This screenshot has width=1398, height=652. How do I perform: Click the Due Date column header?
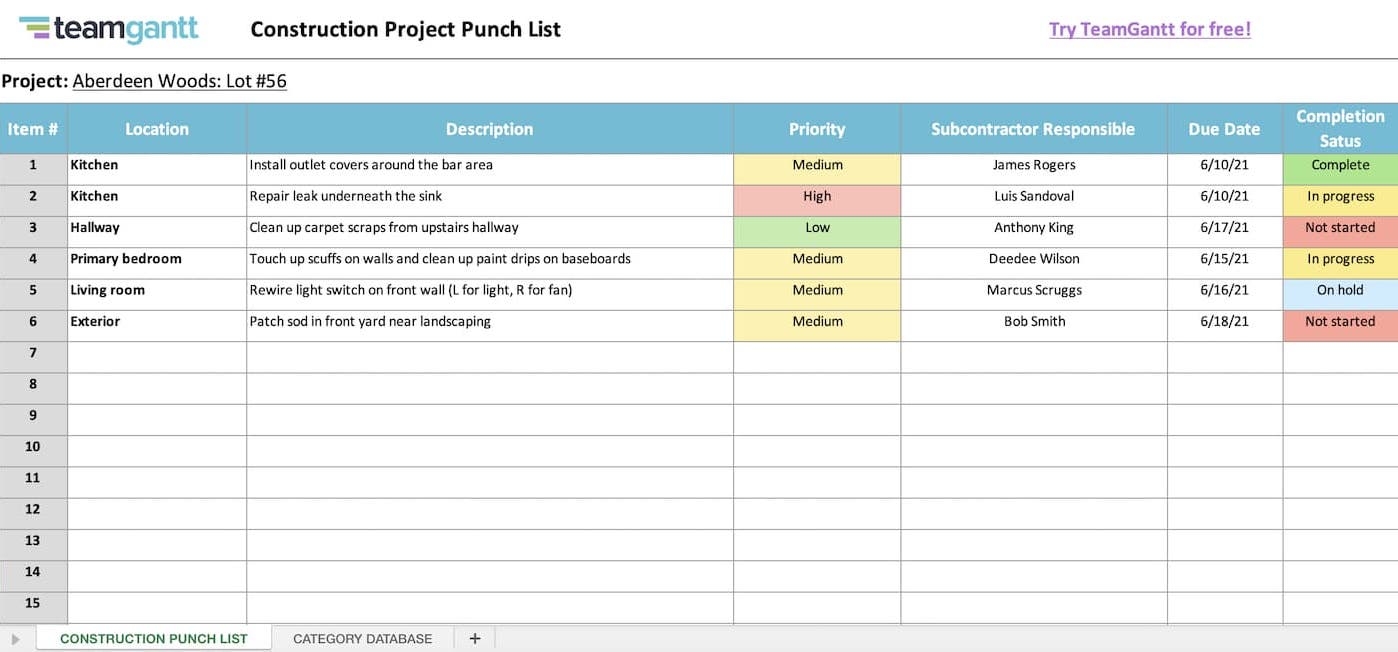[x=1224, y=128]
